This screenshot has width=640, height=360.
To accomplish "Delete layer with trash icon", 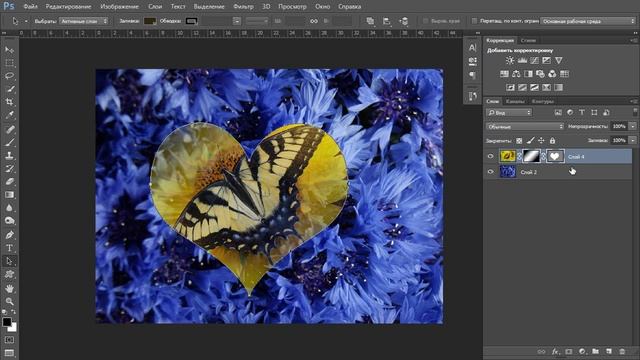I will click(622, 351).
